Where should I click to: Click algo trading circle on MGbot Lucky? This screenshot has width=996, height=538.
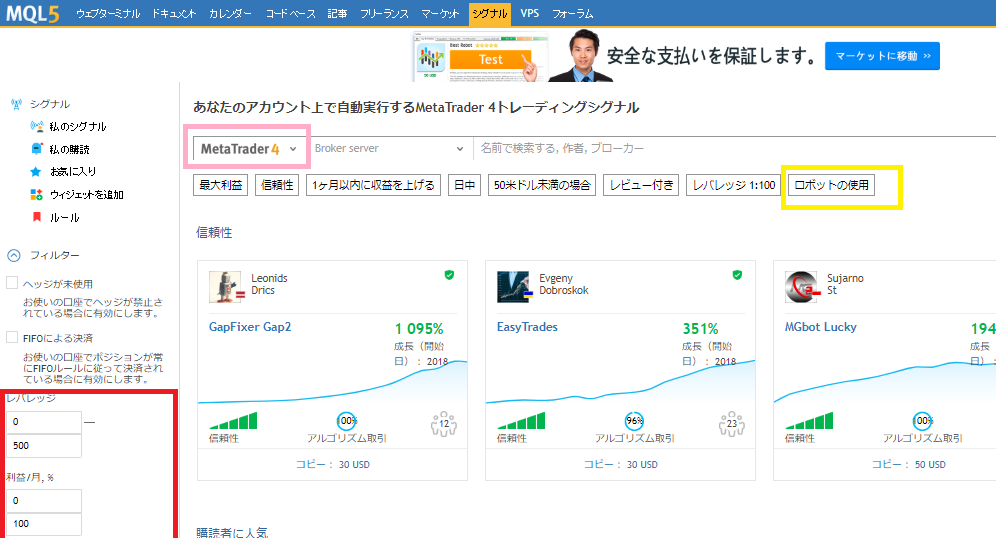(922, 420)
